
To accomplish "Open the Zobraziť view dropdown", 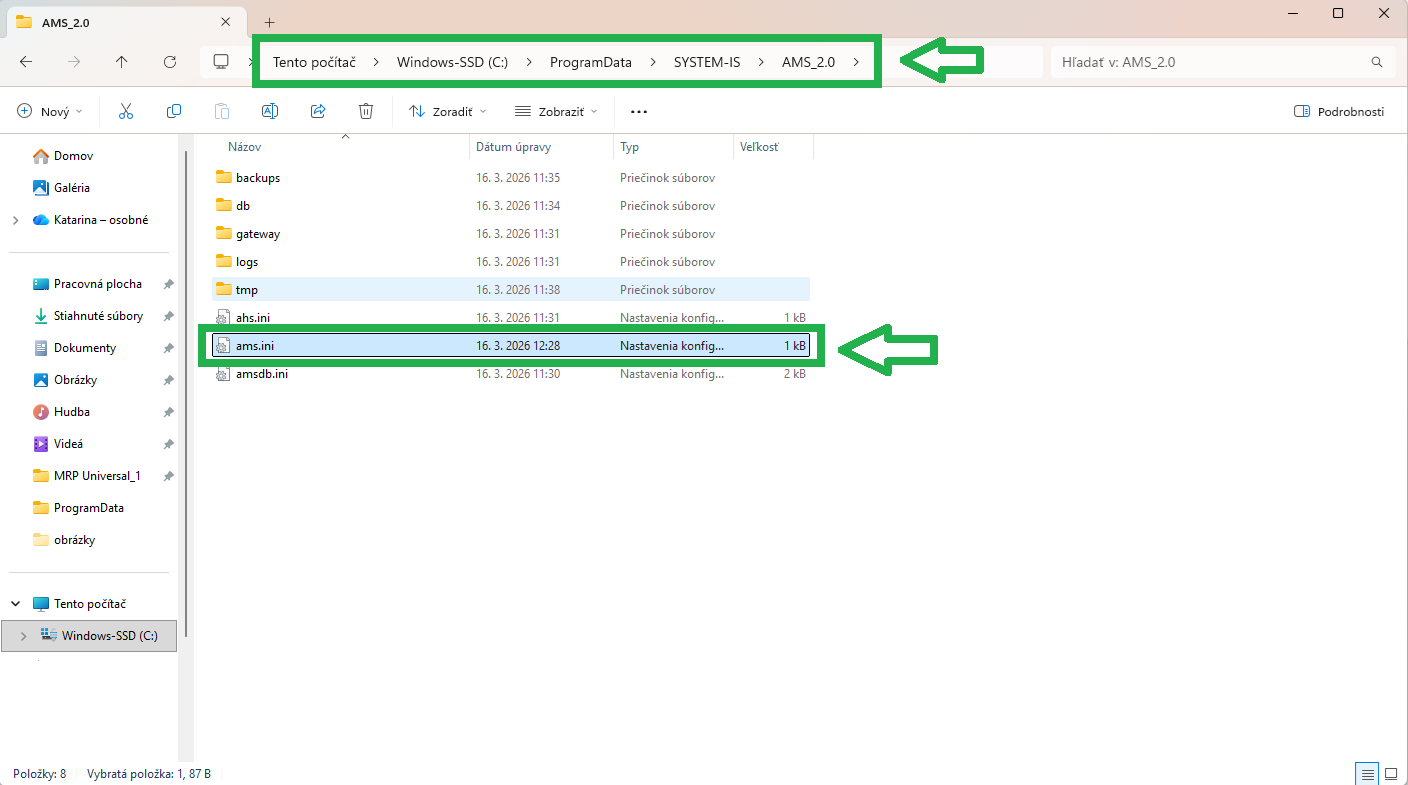I will 556,111.
